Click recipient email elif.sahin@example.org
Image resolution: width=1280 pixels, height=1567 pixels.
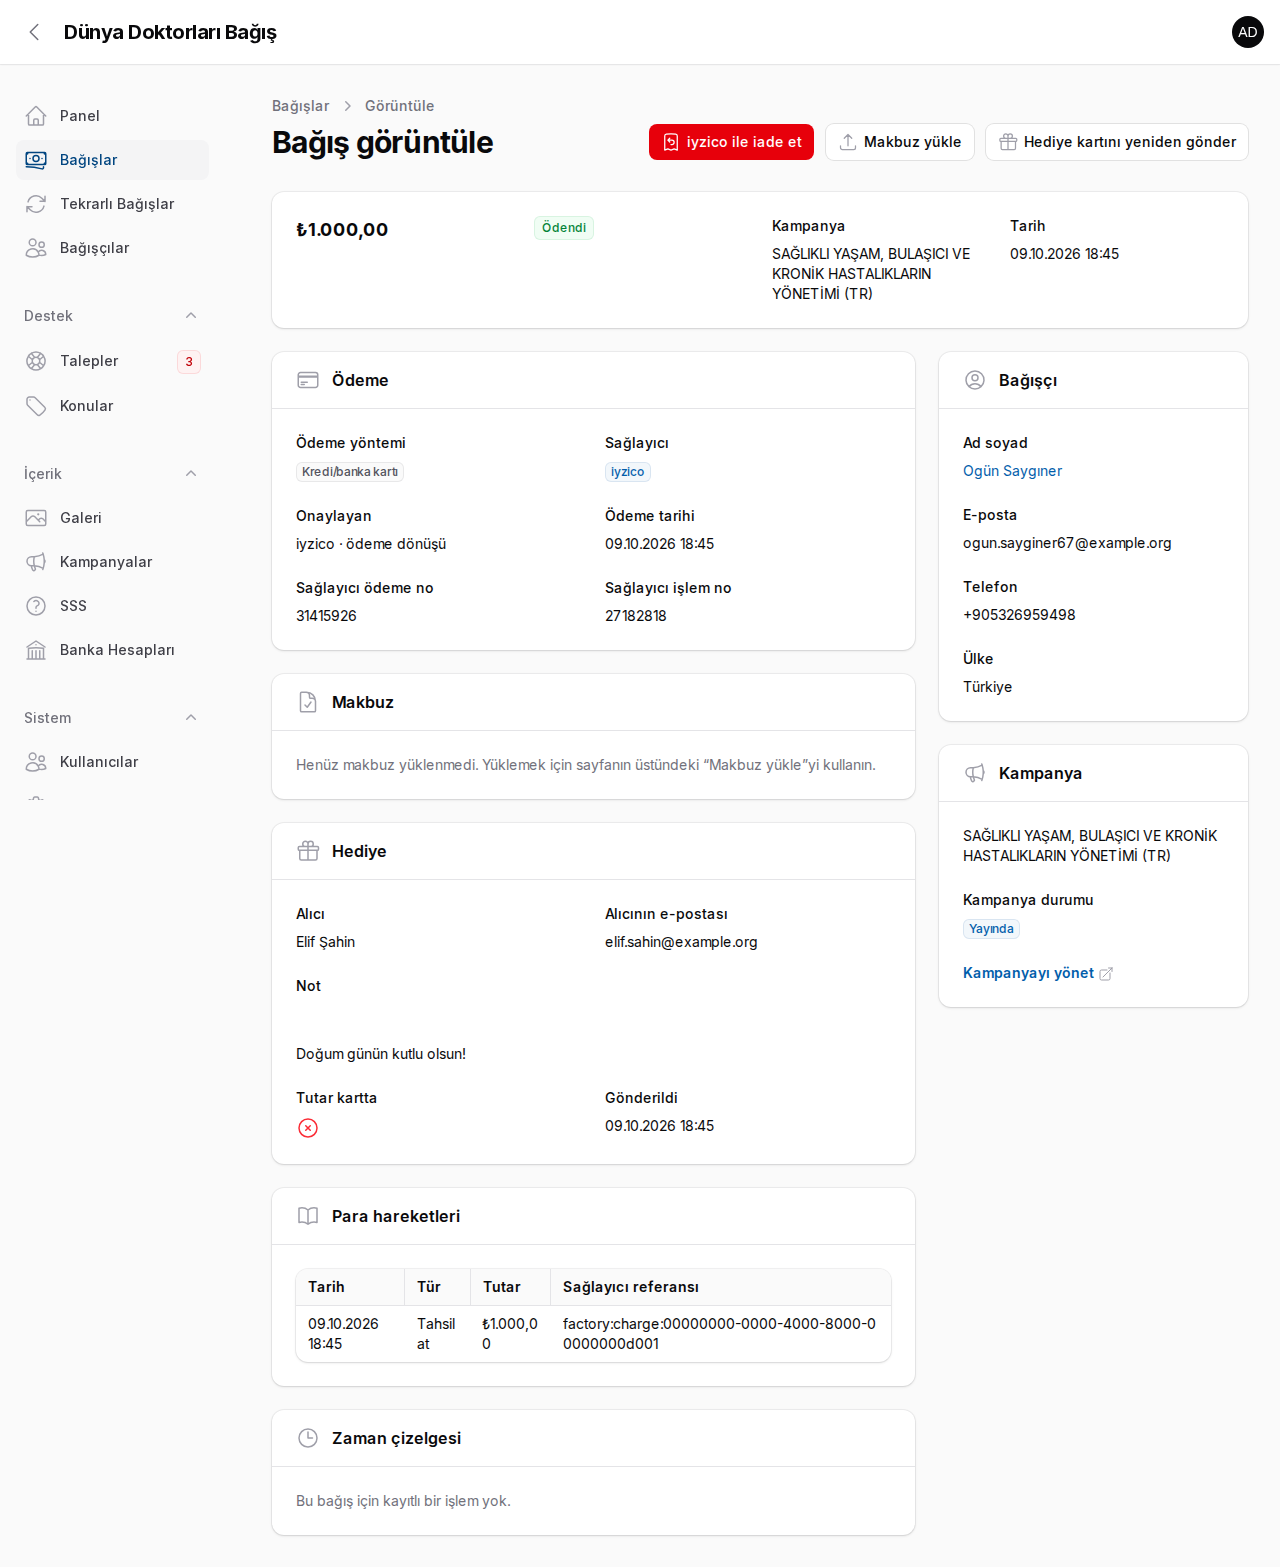(x=681, y=942)
